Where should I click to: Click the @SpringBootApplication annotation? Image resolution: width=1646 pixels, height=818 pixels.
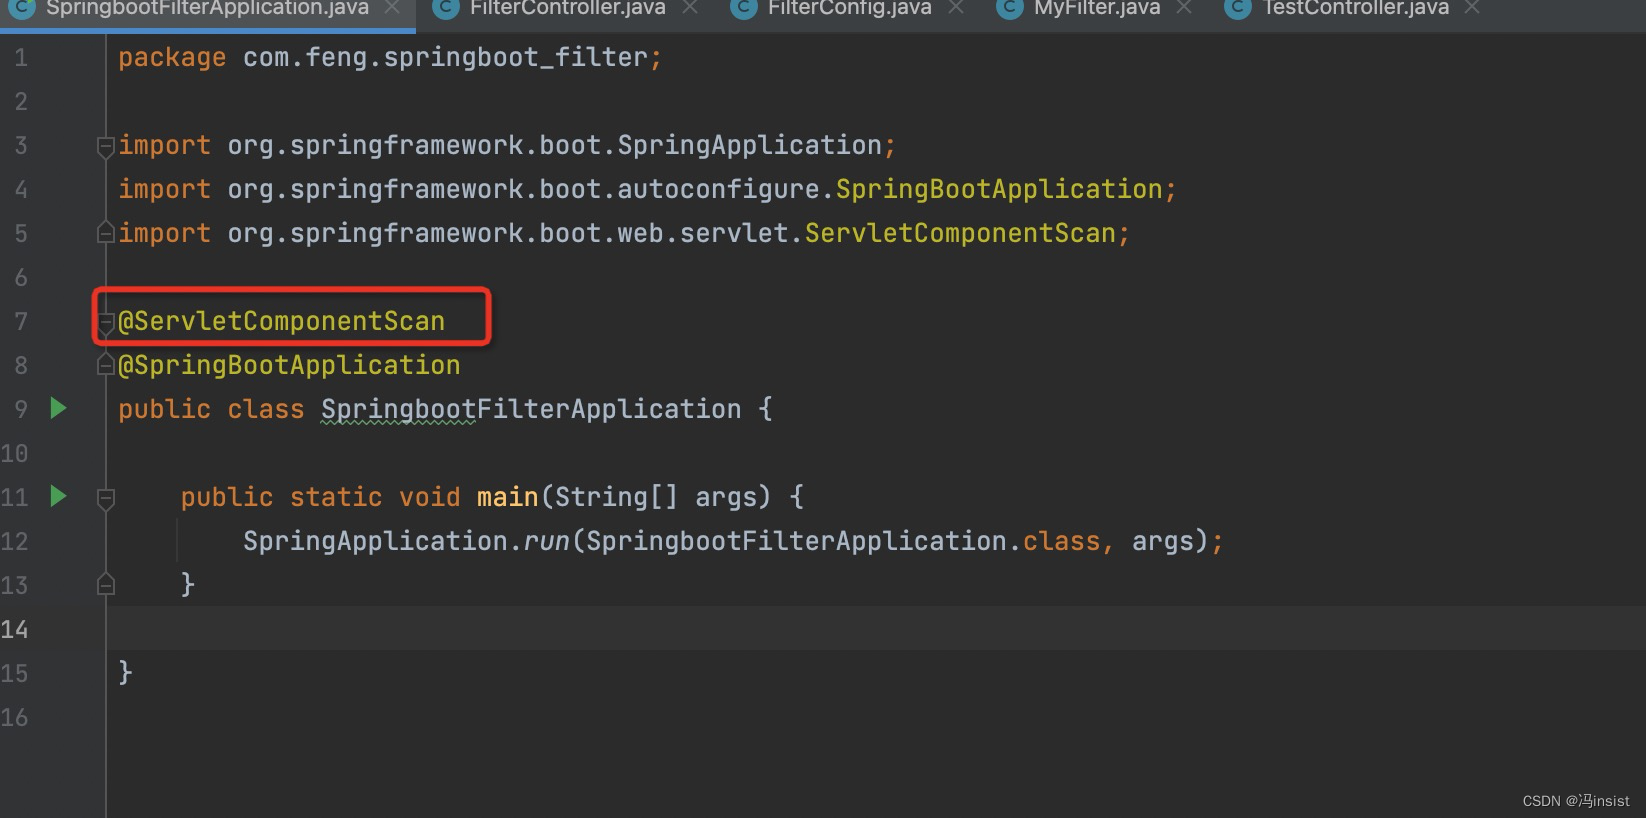(289, 366)
